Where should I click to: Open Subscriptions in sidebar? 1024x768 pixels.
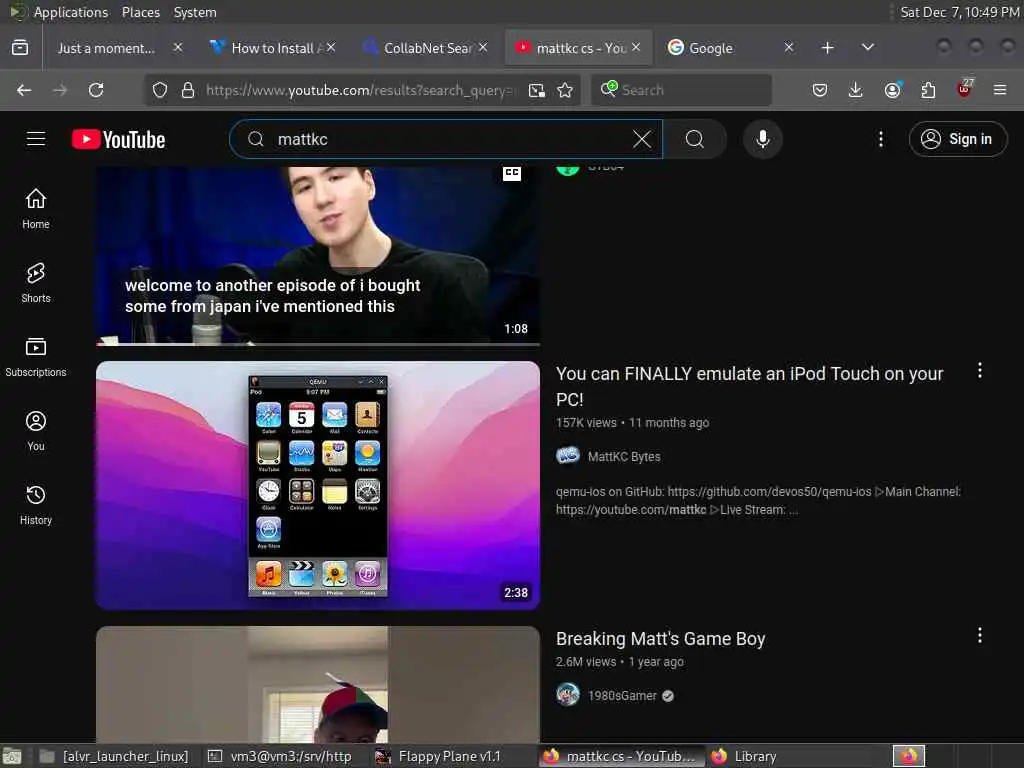click(x=36, y=357)
